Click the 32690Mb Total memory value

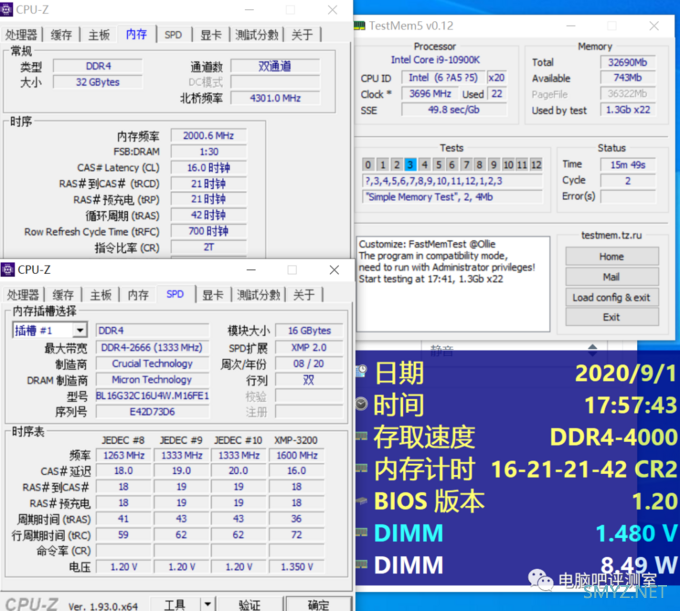click(x=628, y=62)
